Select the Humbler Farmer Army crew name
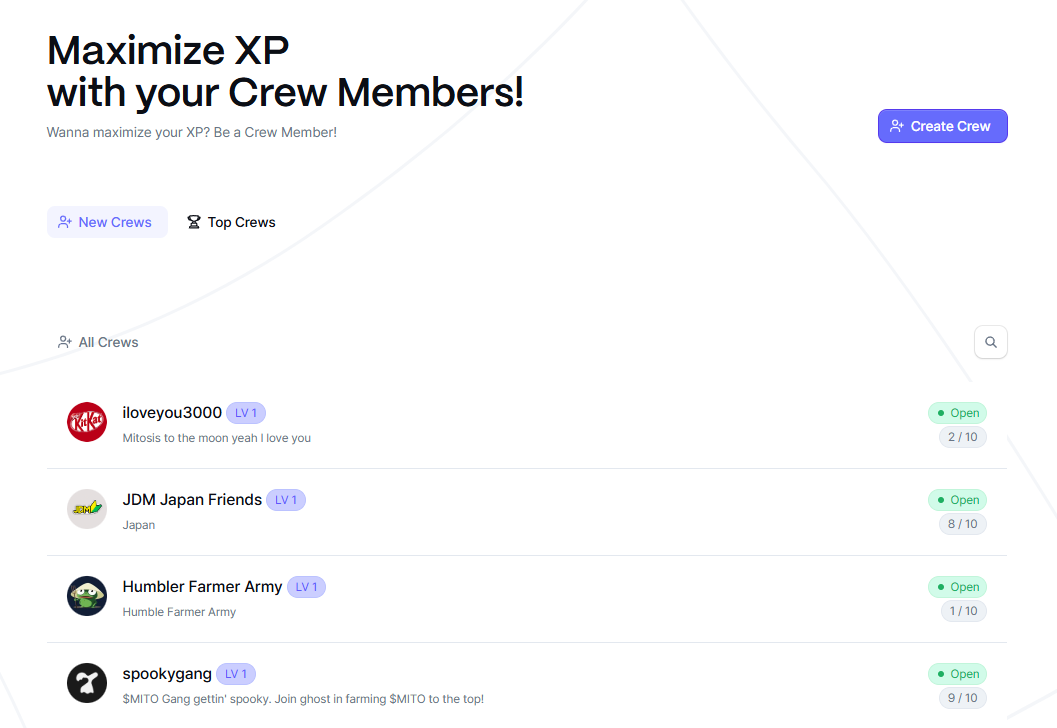 tap(202, 587)
